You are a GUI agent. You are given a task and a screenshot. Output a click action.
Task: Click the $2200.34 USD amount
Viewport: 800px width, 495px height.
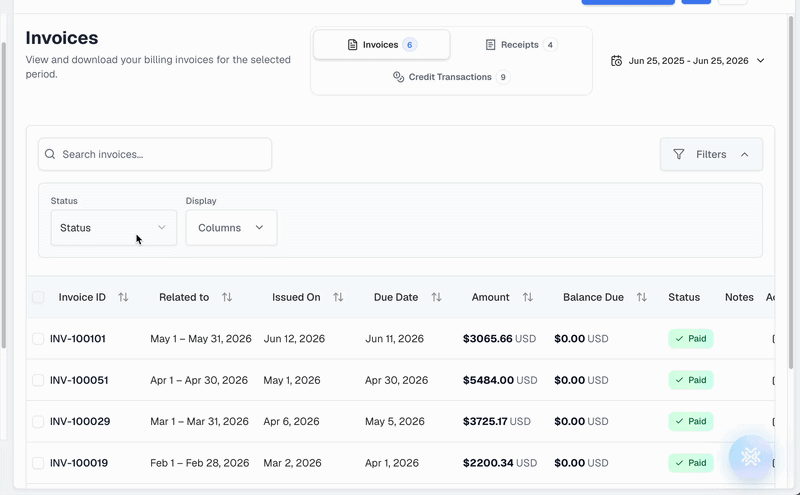point(500,463)
